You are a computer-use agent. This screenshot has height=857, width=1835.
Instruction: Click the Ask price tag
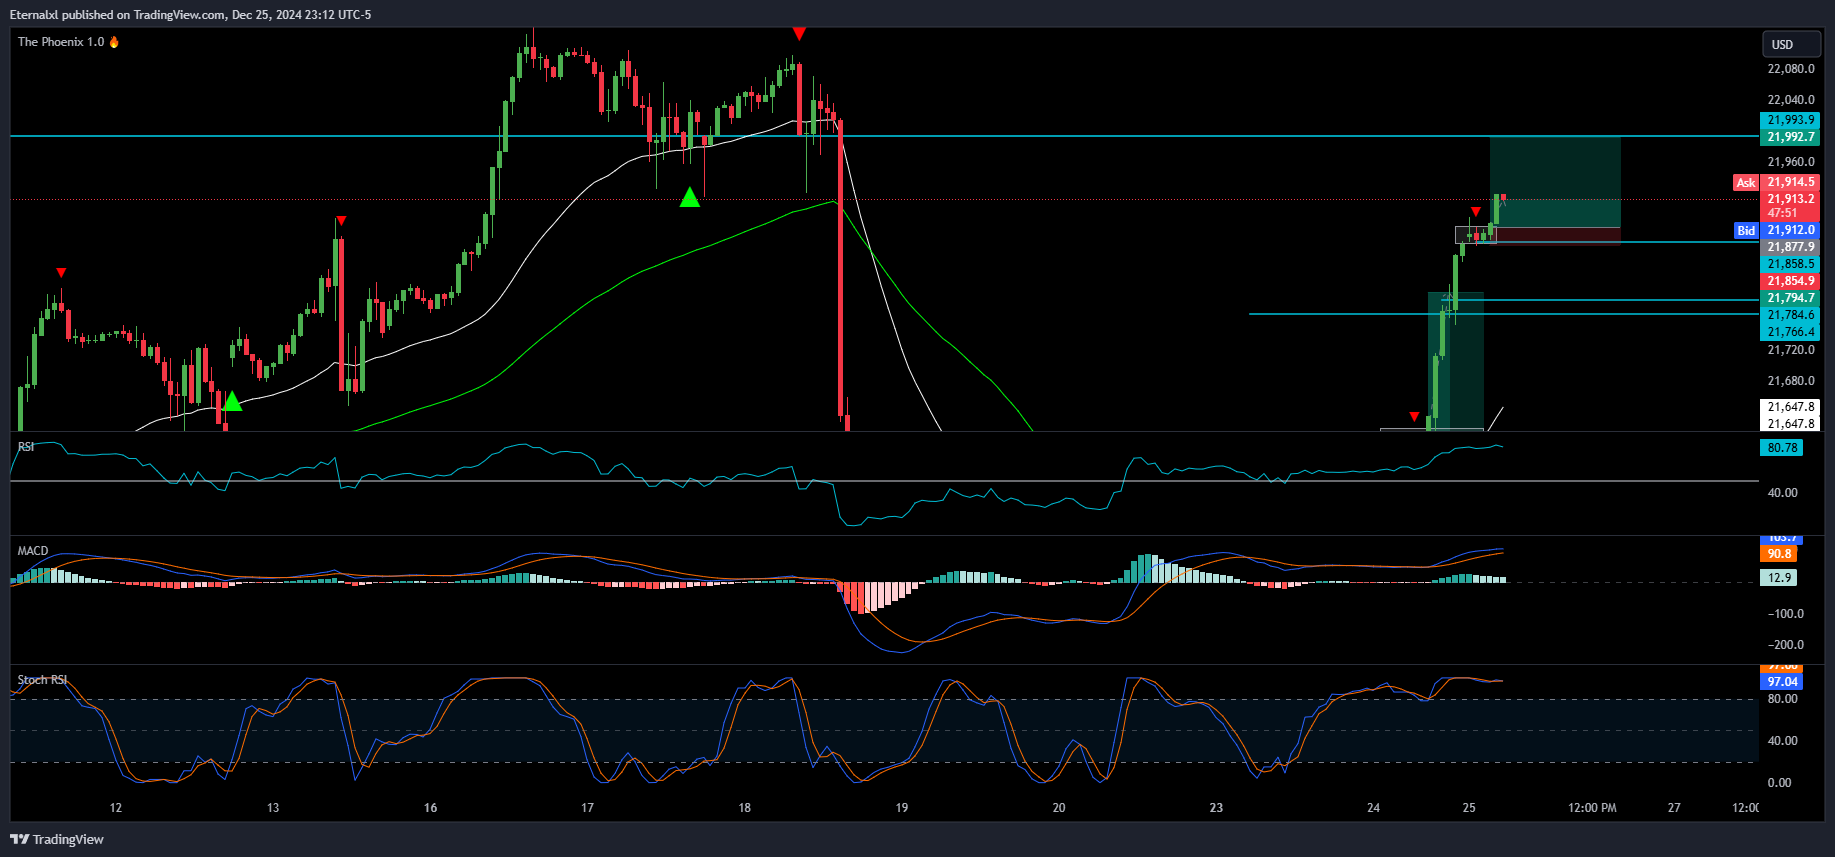tap(1746, 183)
